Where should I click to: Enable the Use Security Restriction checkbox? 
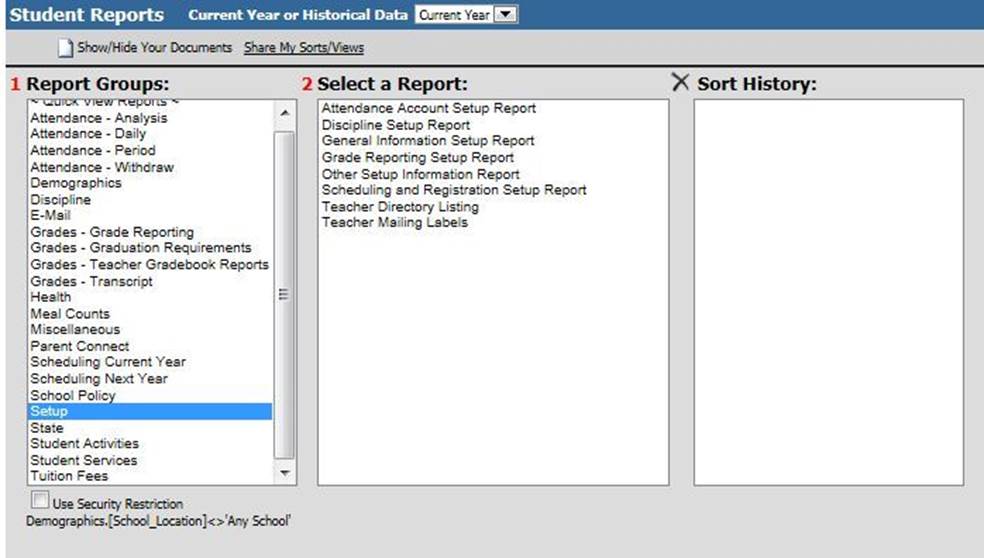pos(40,500)
